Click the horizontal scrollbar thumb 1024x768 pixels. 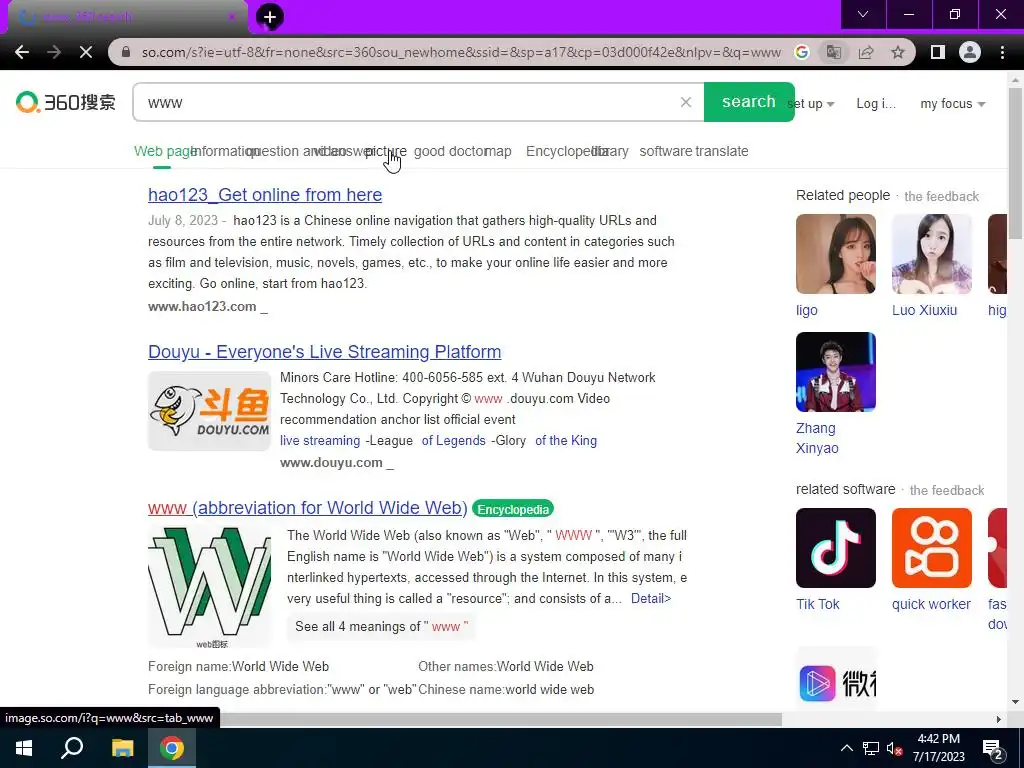(x=503, y=719)
